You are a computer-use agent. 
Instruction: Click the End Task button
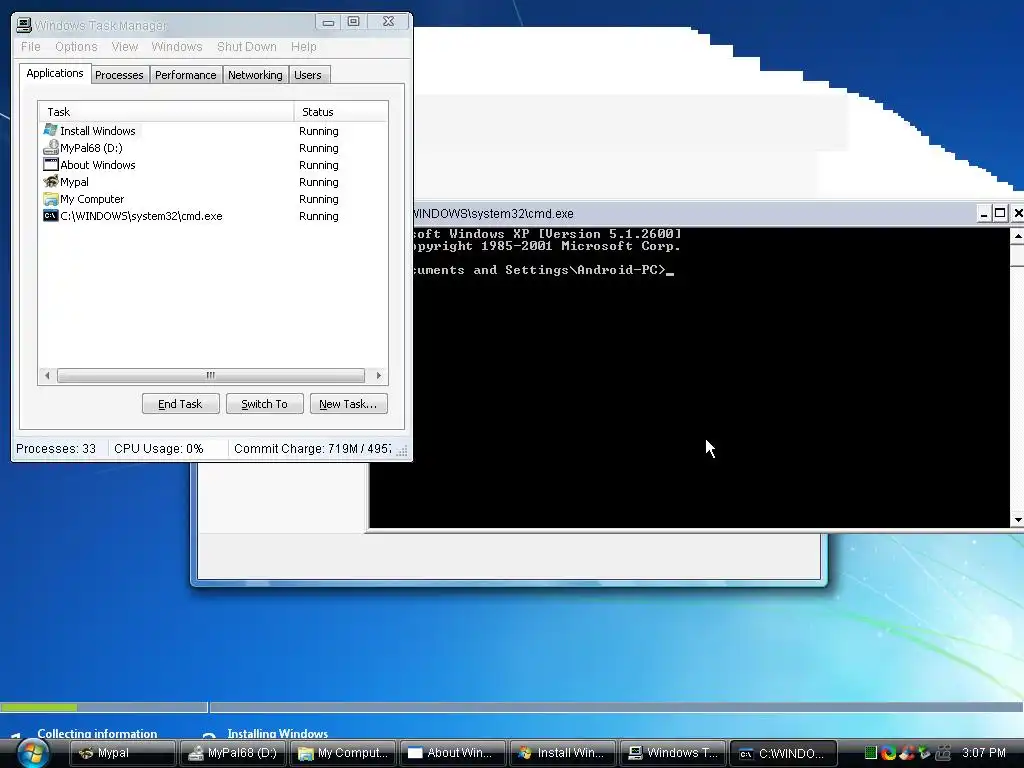[180, 404]
